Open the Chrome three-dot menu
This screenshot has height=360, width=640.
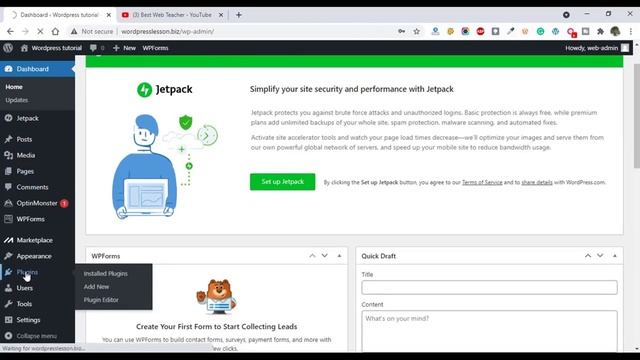click(630, 31)
